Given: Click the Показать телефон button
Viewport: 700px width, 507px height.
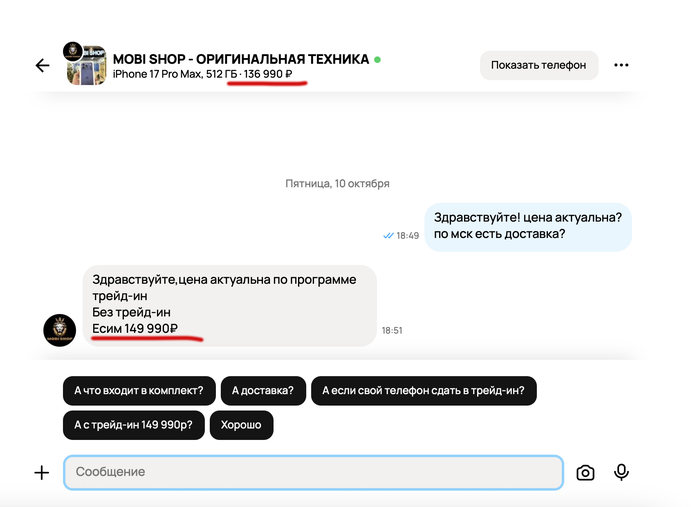Looking at the screenshot, I should (539, 65).
